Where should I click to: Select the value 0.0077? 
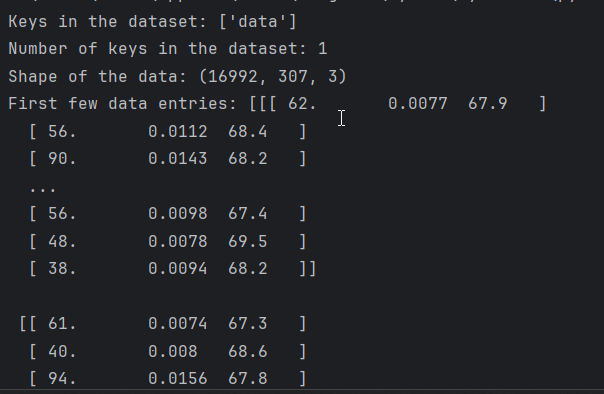[418, 104]
